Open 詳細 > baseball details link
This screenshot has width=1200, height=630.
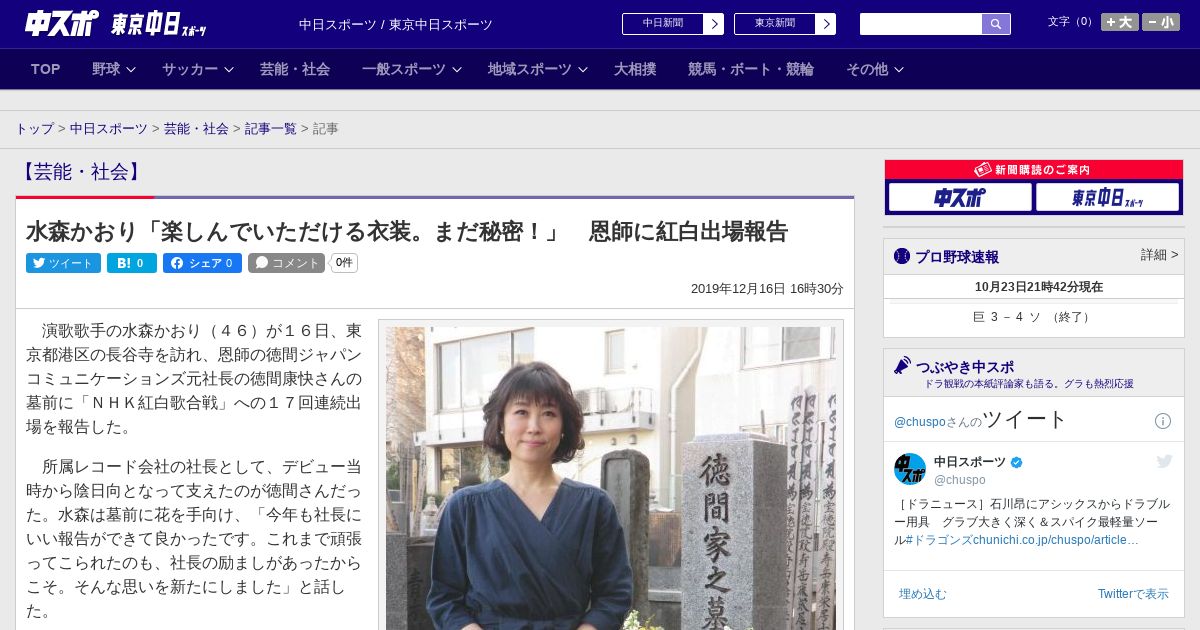click(1159, 255)
